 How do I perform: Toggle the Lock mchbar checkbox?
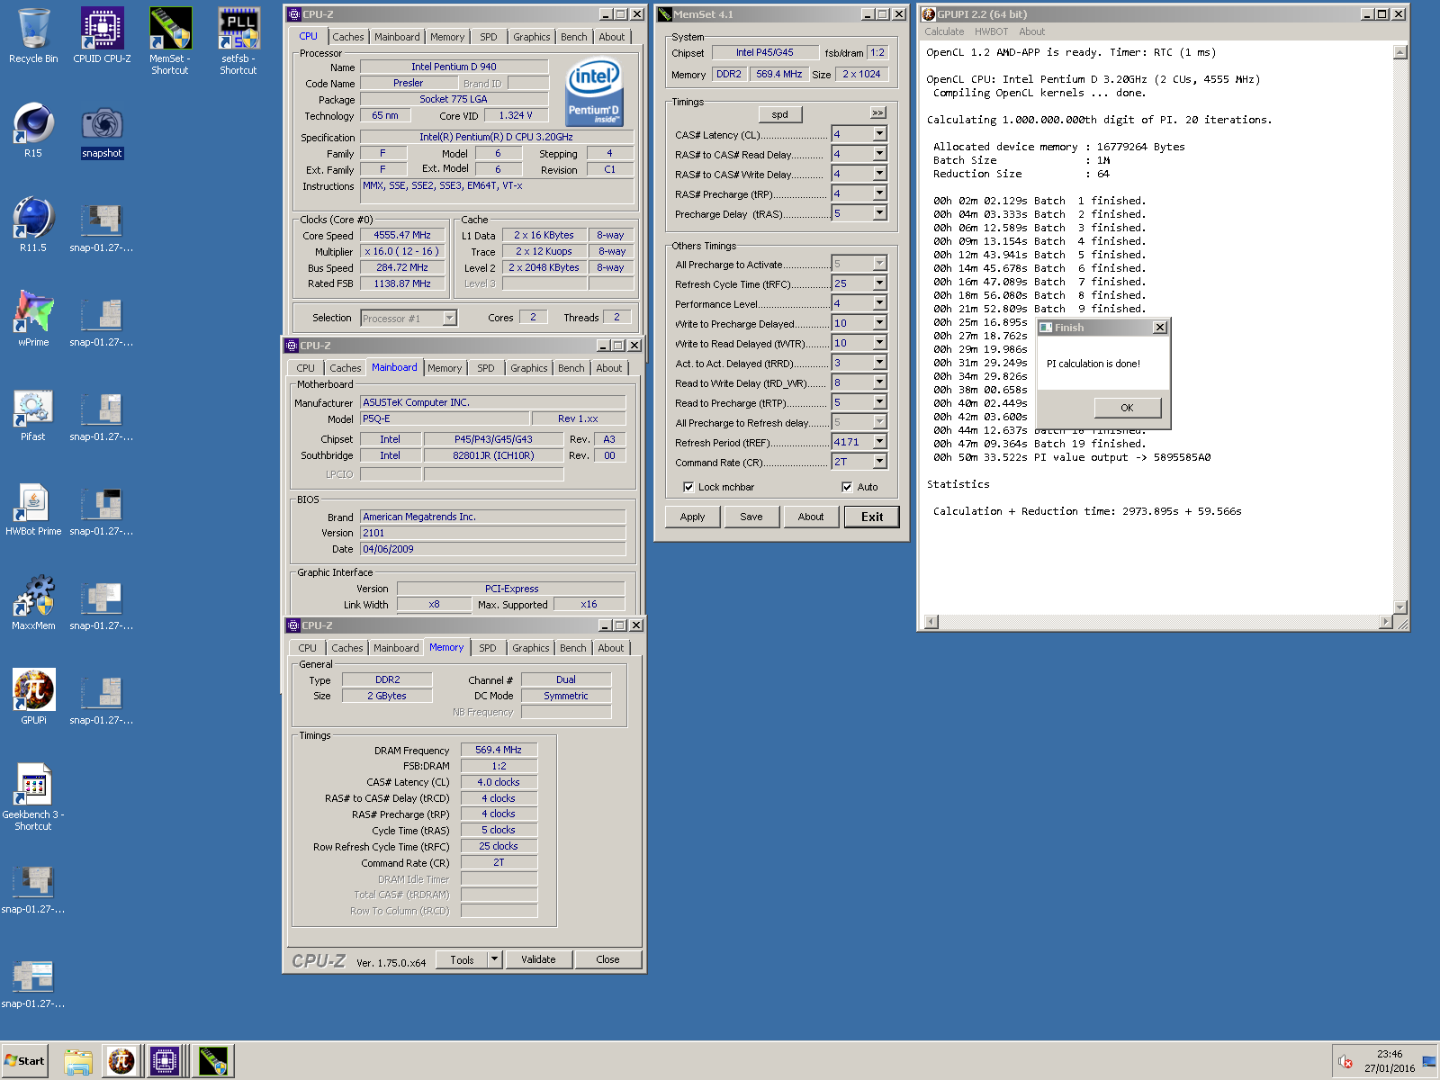688,487
